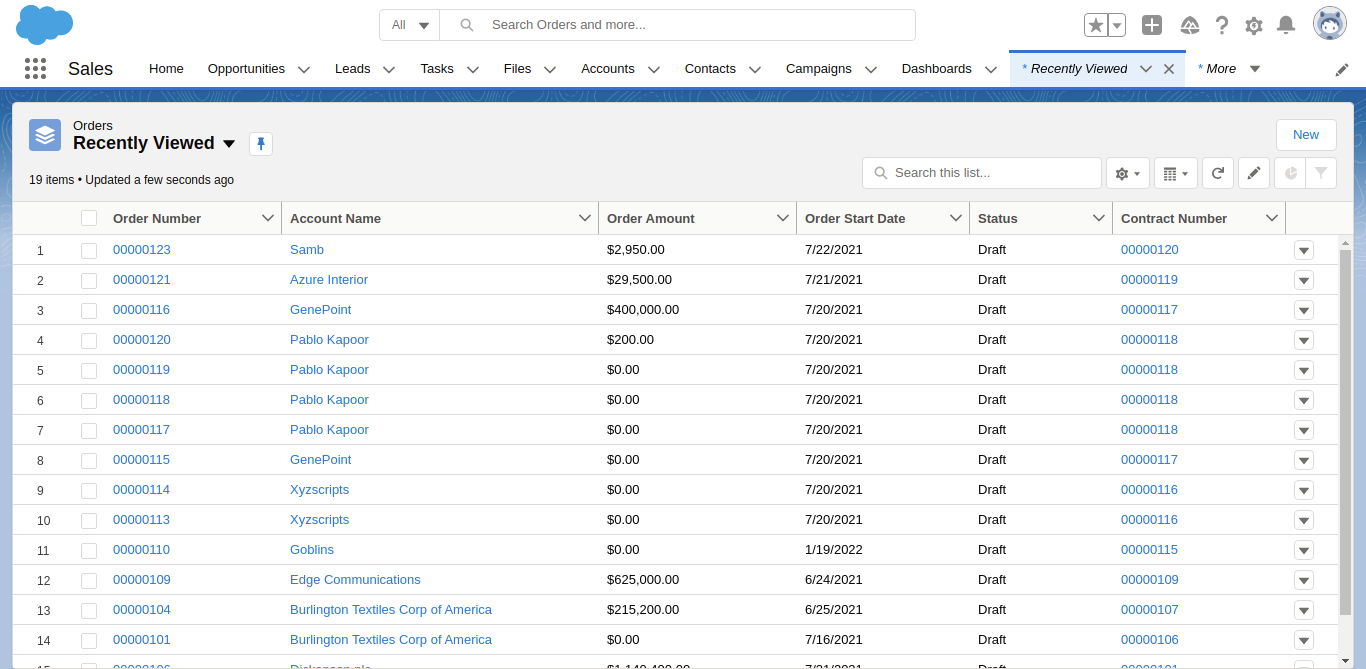Click the Orders object layers icon

point(45,135)
